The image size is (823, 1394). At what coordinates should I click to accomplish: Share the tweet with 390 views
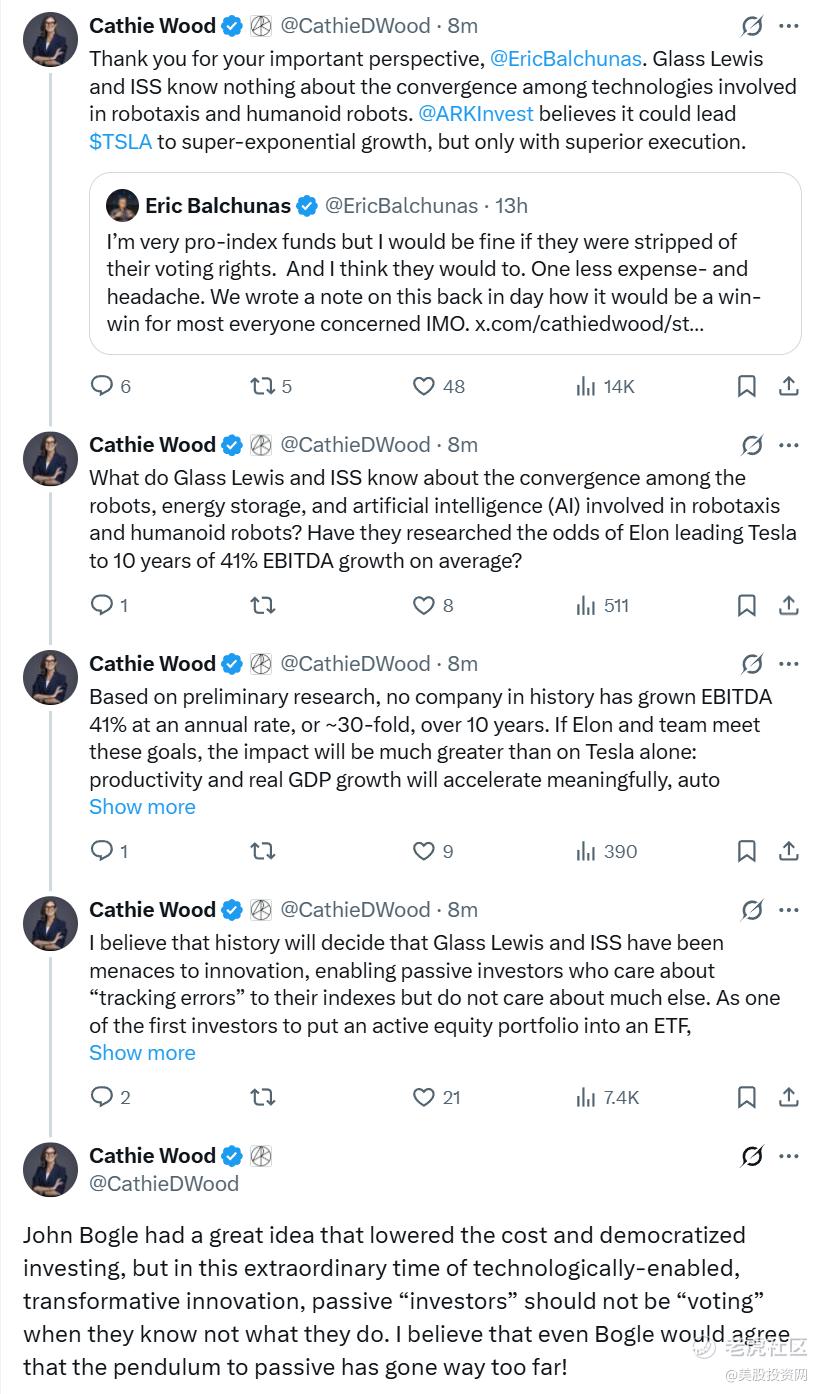pos(788,851)
